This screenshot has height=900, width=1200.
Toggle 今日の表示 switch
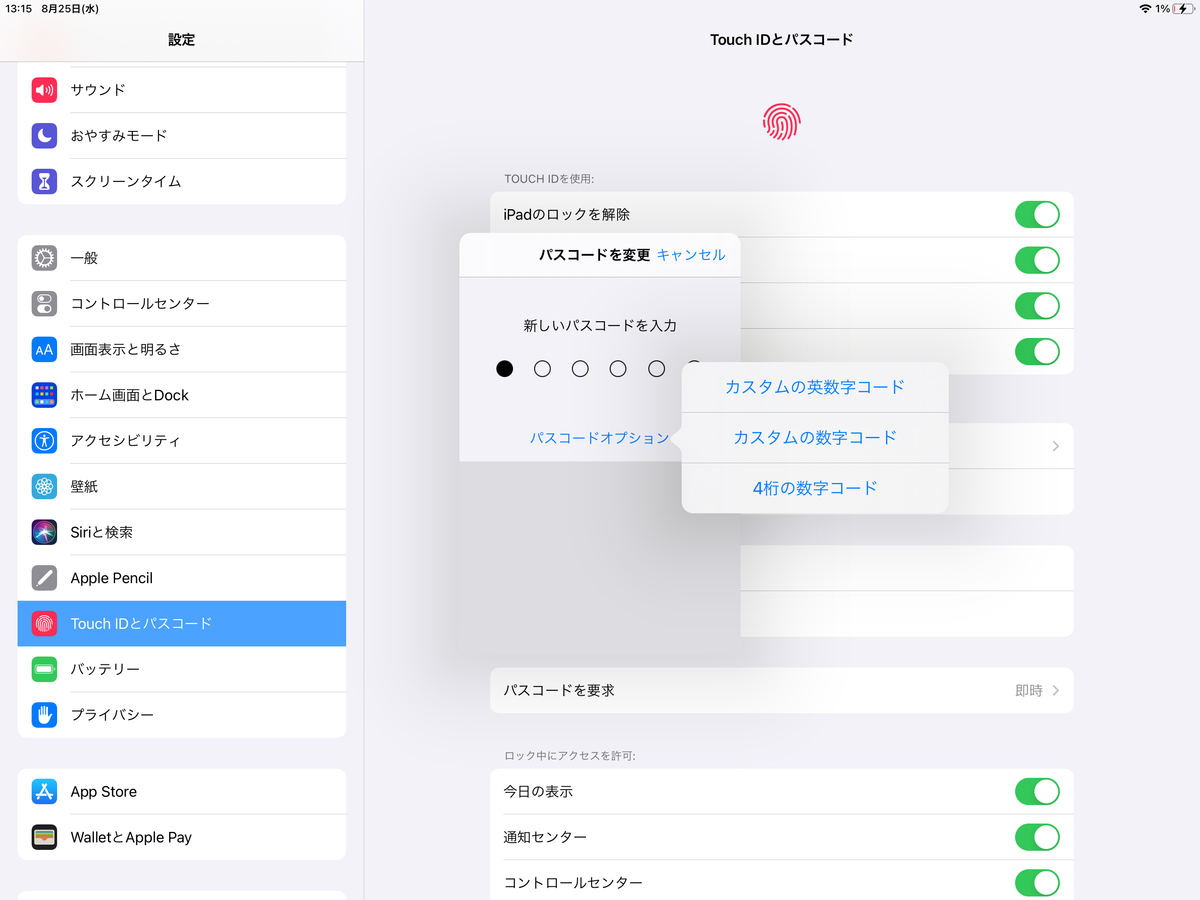(1037, 792)
